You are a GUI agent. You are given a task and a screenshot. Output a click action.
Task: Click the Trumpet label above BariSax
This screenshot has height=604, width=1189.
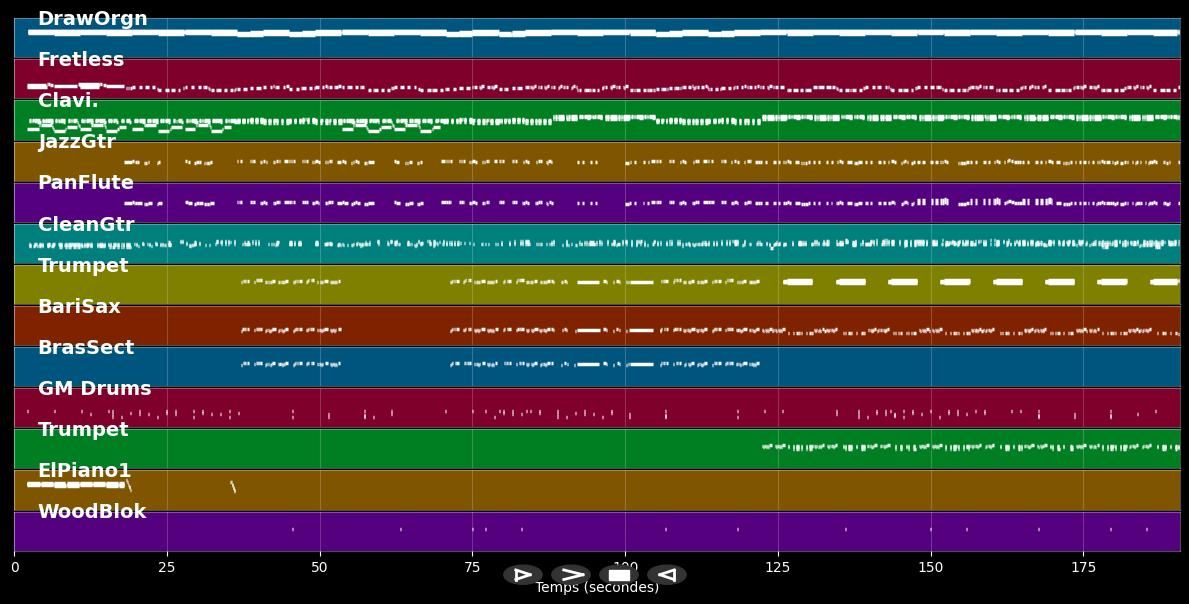[83, 266]
